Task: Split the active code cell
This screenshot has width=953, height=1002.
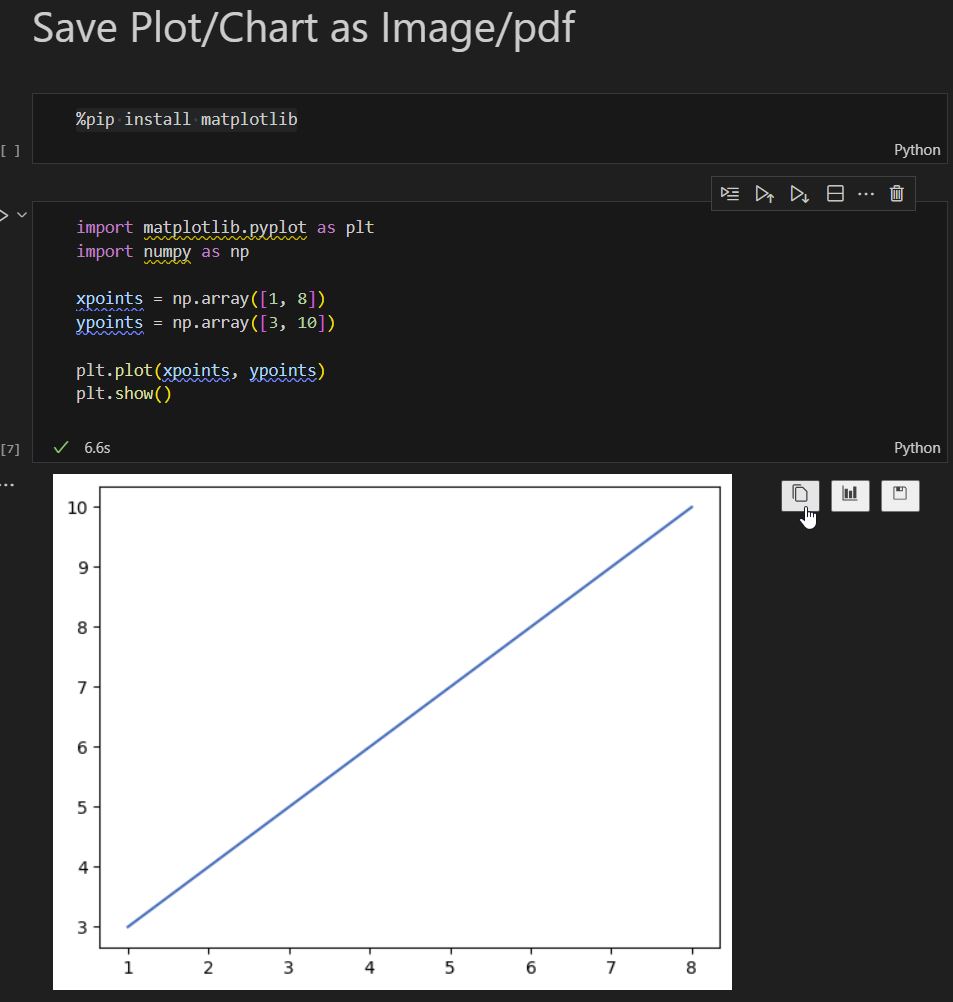Action: click(835, 193)
